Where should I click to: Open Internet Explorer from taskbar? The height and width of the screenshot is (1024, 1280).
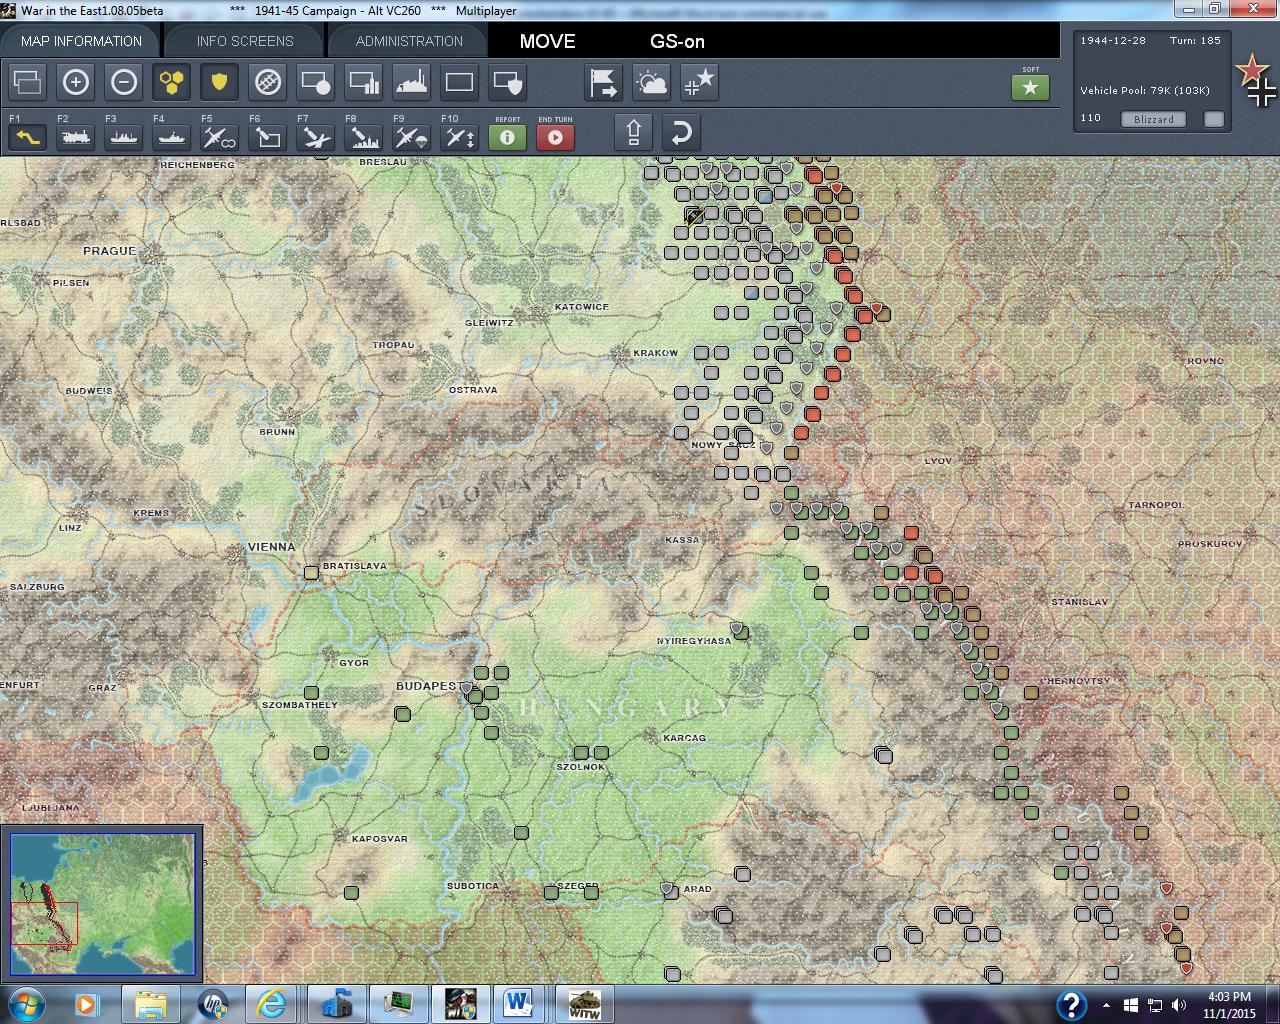click(272, 1004)
